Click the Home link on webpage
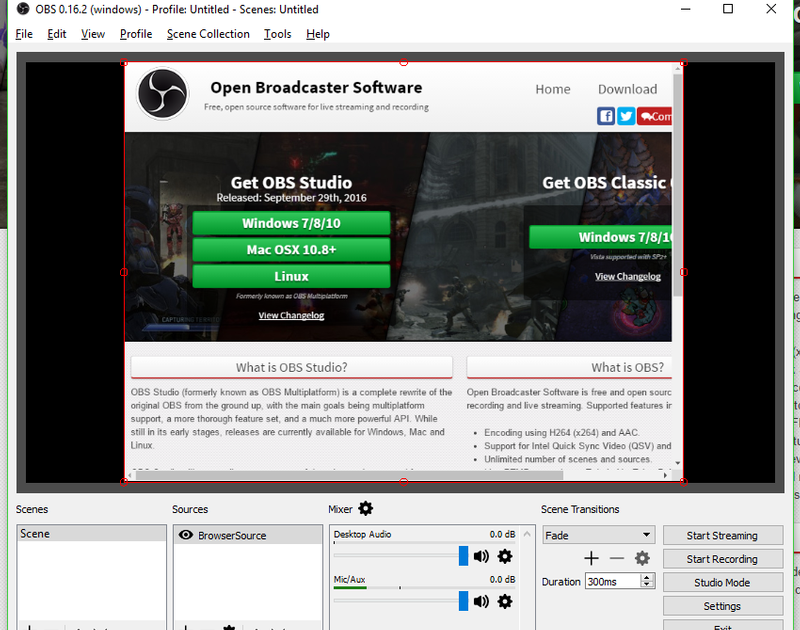Viewport: 800px width, 630px height. (x=553, y=89)
